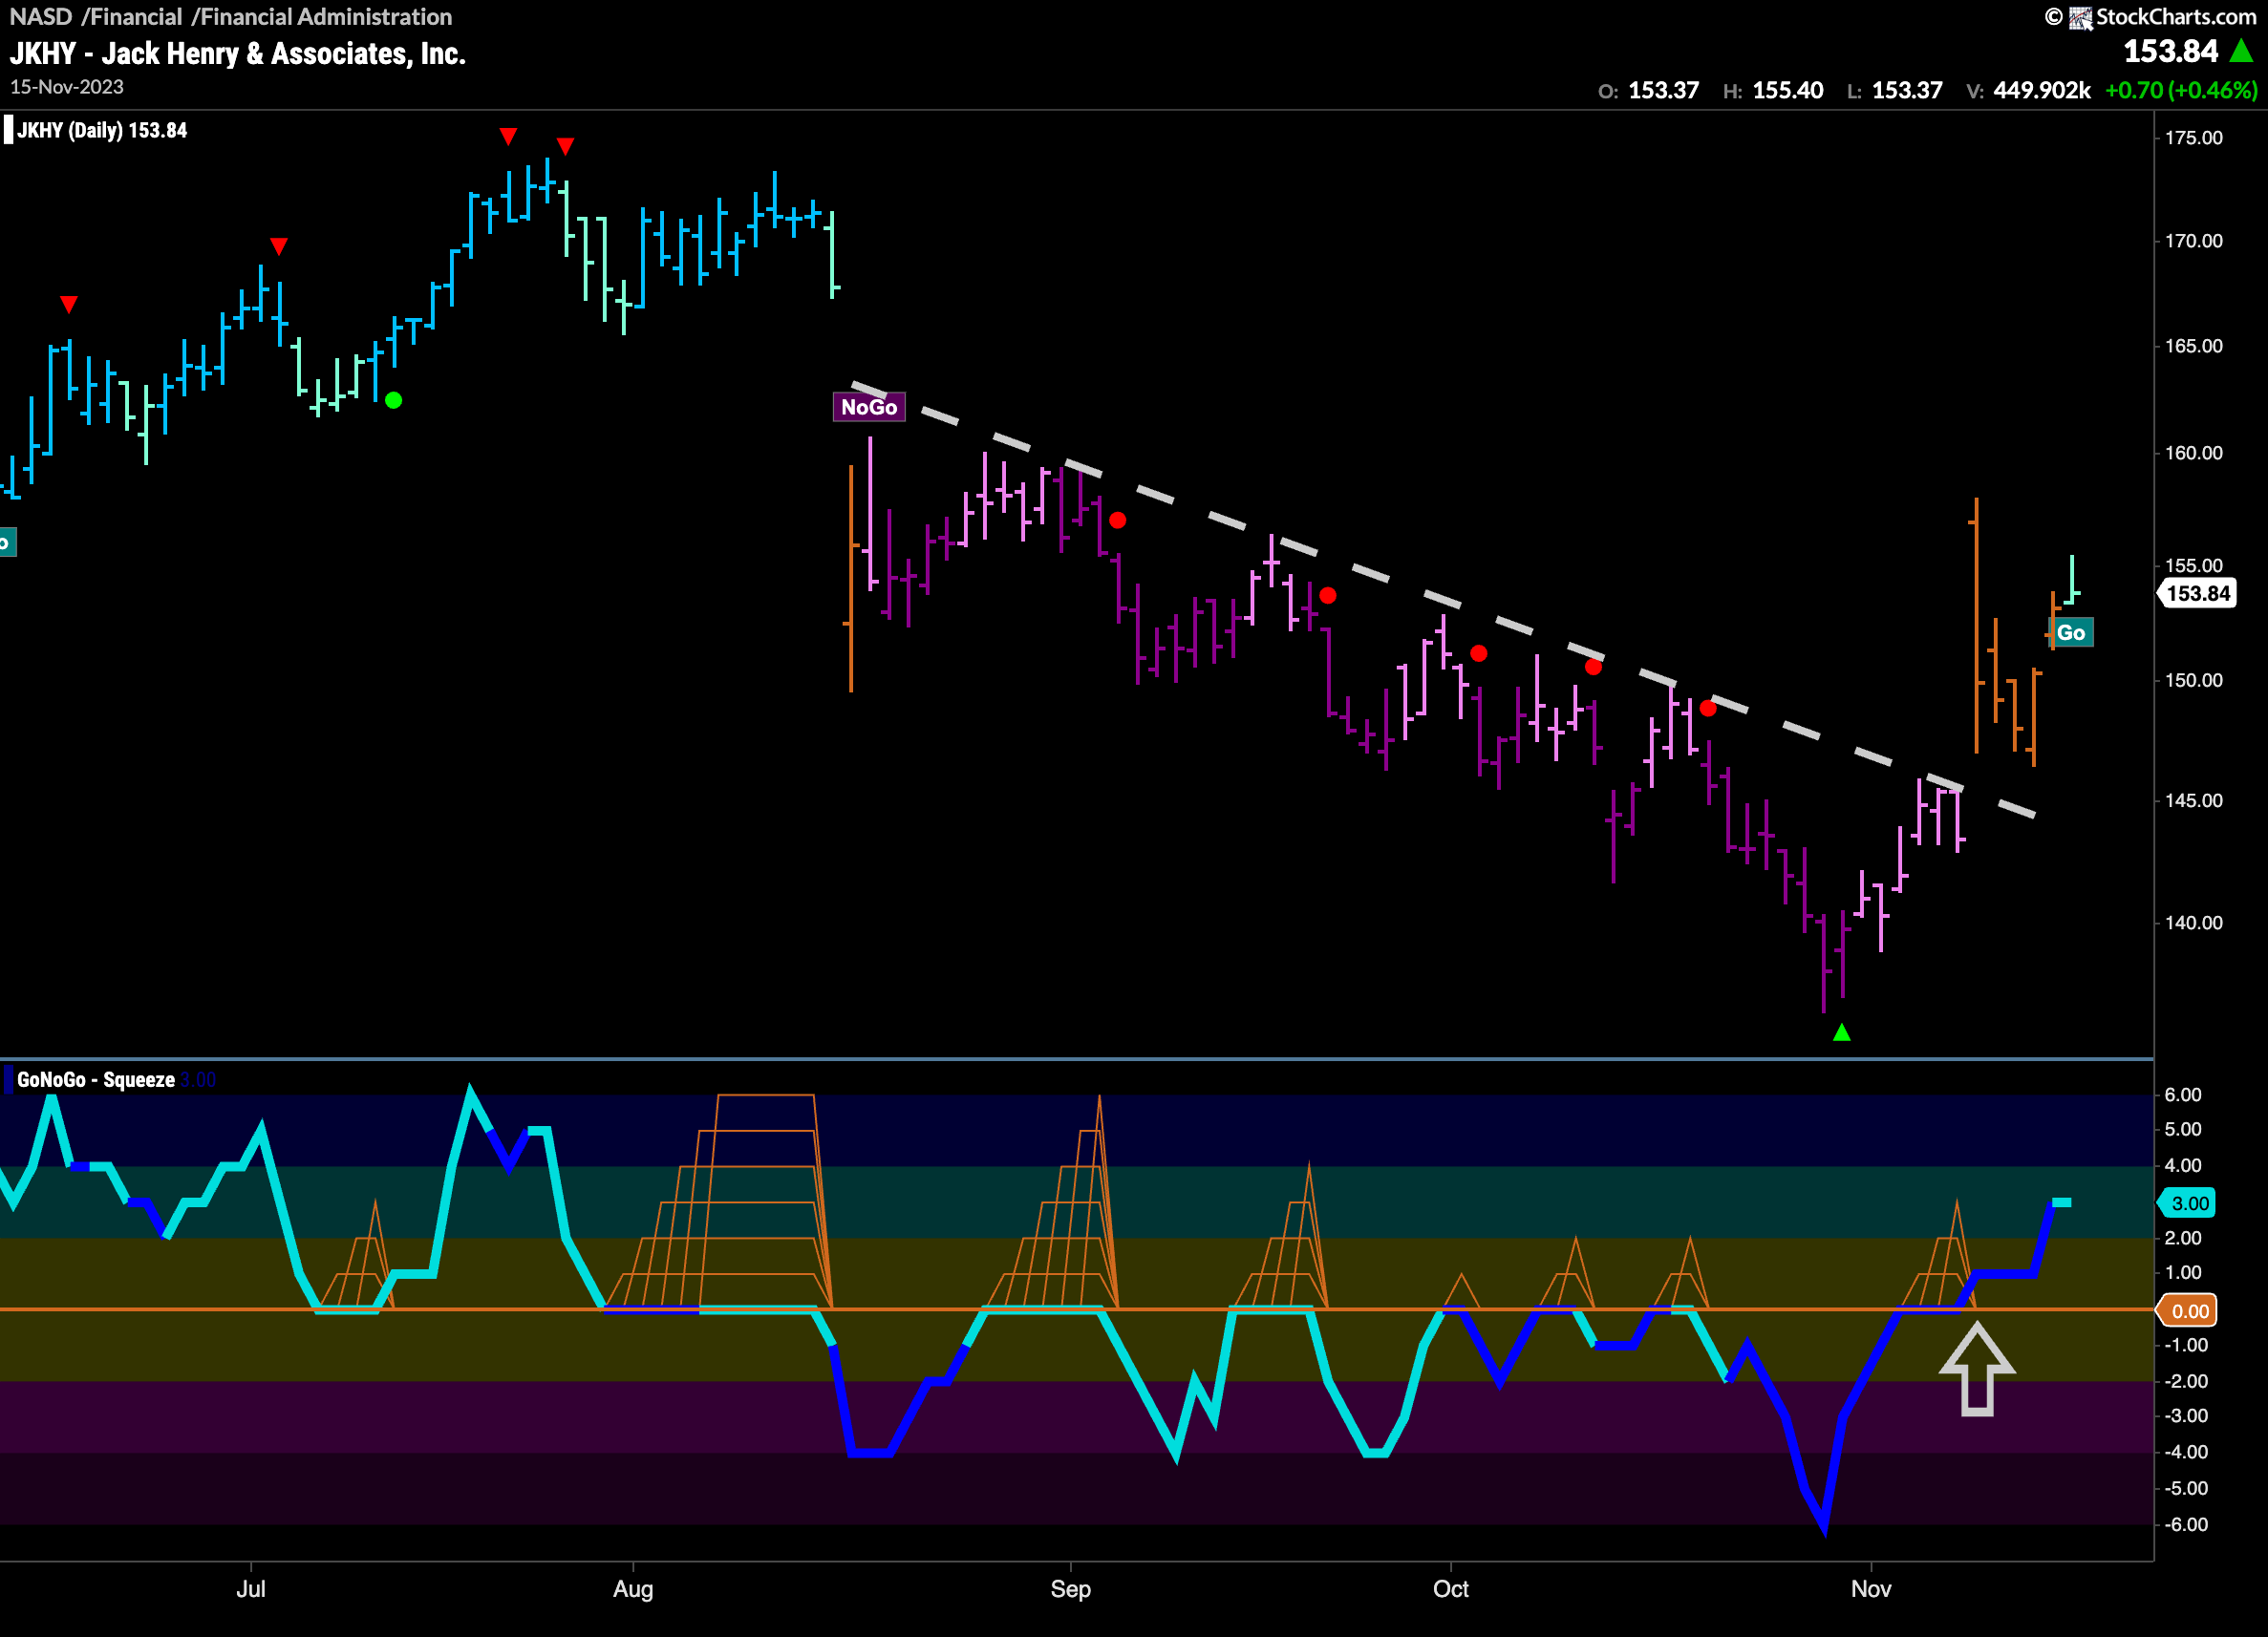Image resolution: width=2268 pixels, height=1637 pixels.
Task: Click the -6.00 oscillator axis label
Action: 2186,1525
